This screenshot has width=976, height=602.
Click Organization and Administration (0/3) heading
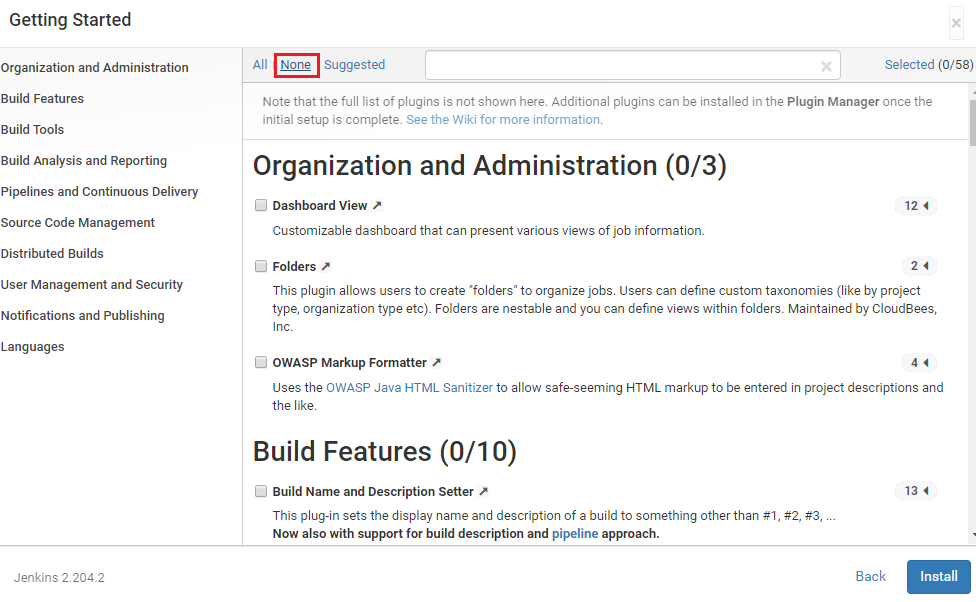click(x=490, y=166)
